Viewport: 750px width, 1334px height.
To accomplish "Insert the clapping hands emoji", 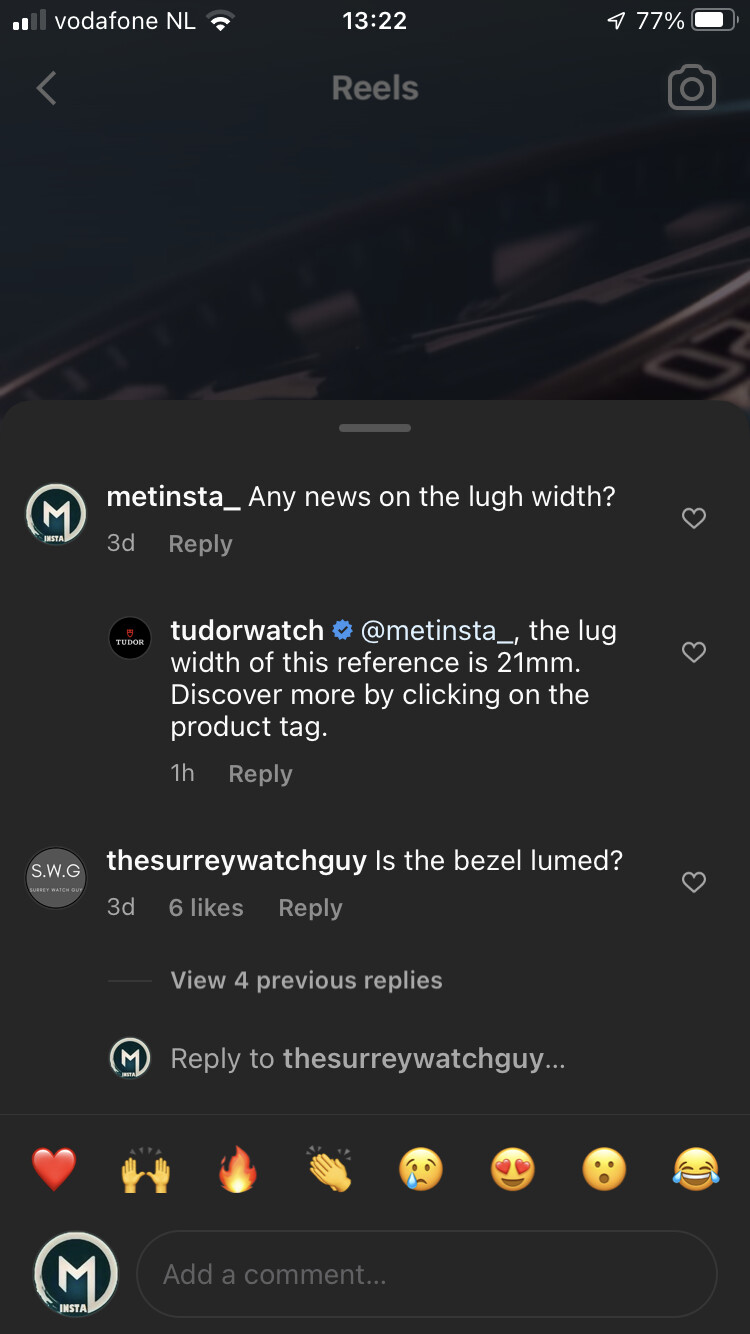I will coord(330,1169).
